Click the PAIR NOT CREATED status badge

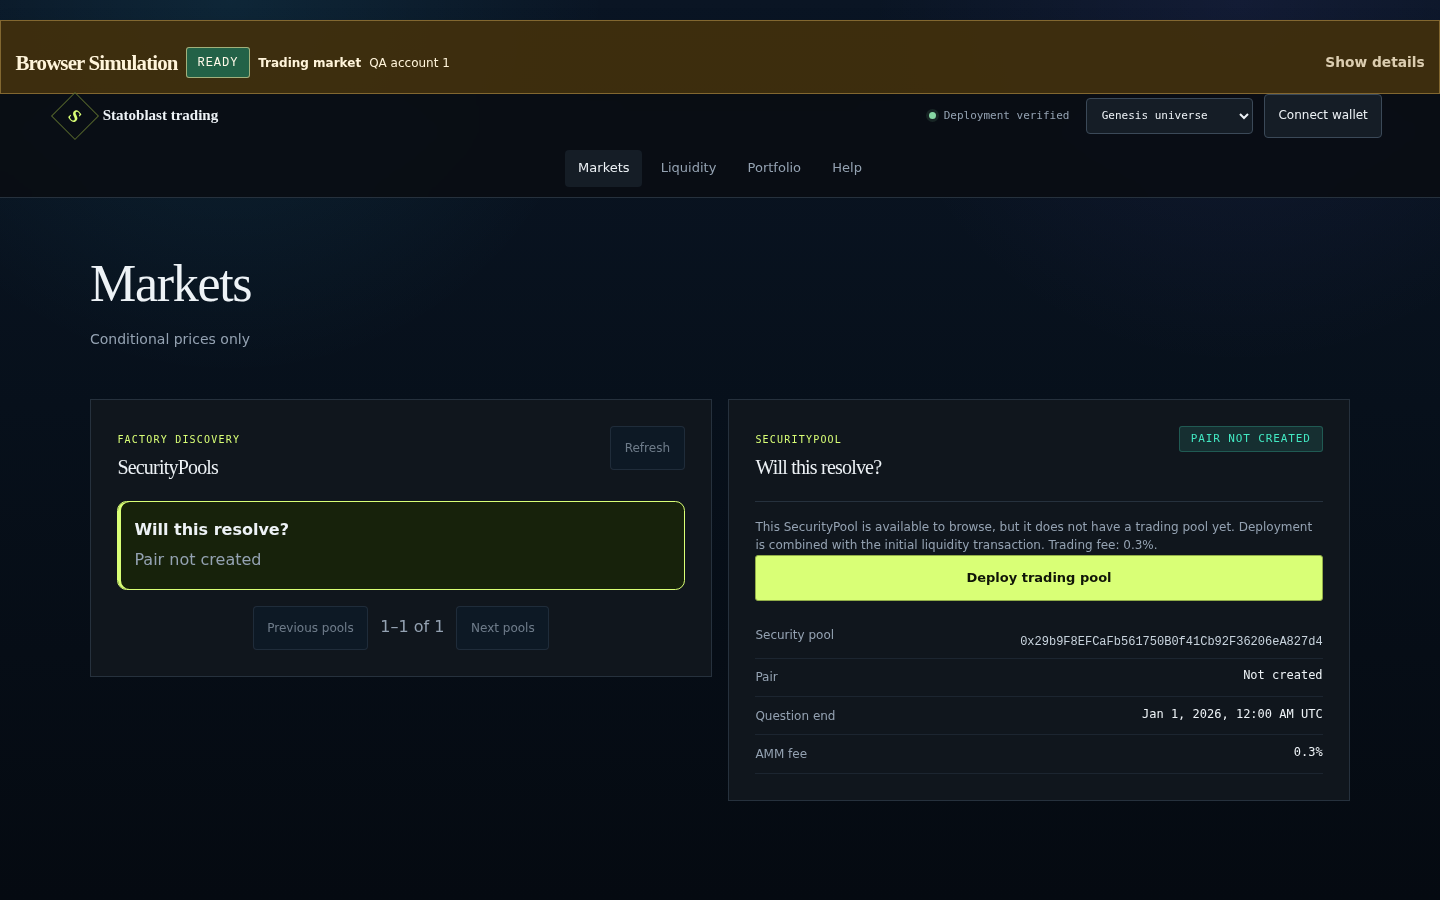point(1250,439)
